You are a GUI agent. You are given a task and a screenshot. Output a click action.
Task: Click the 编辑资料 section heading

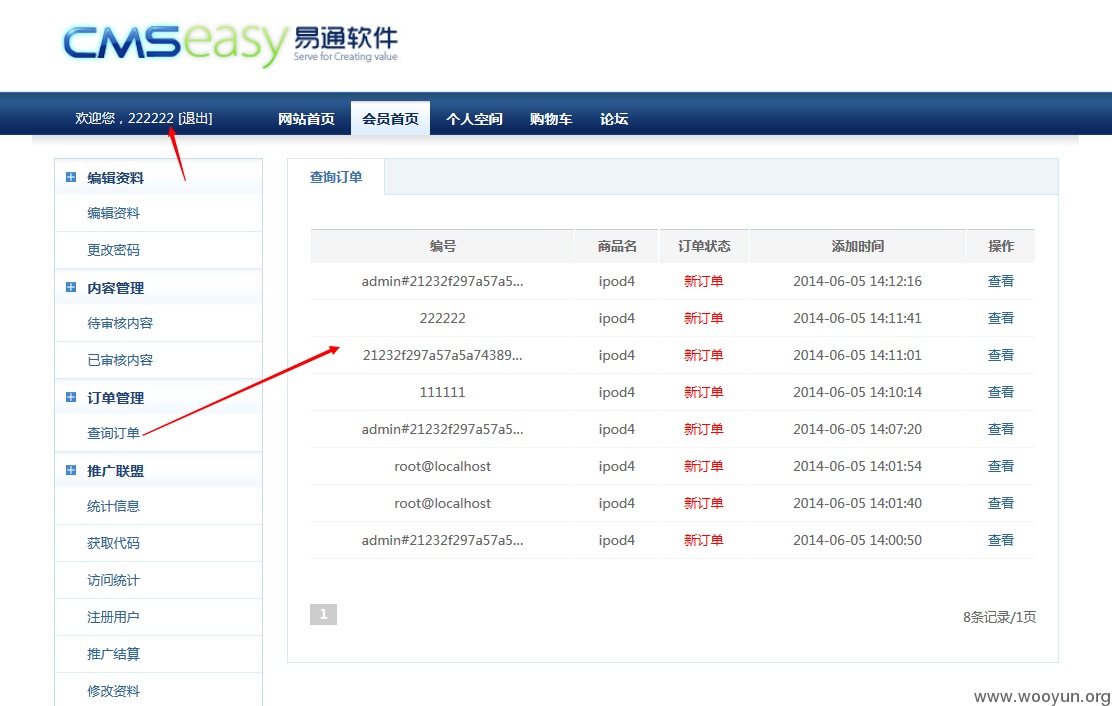coord(116,178)
